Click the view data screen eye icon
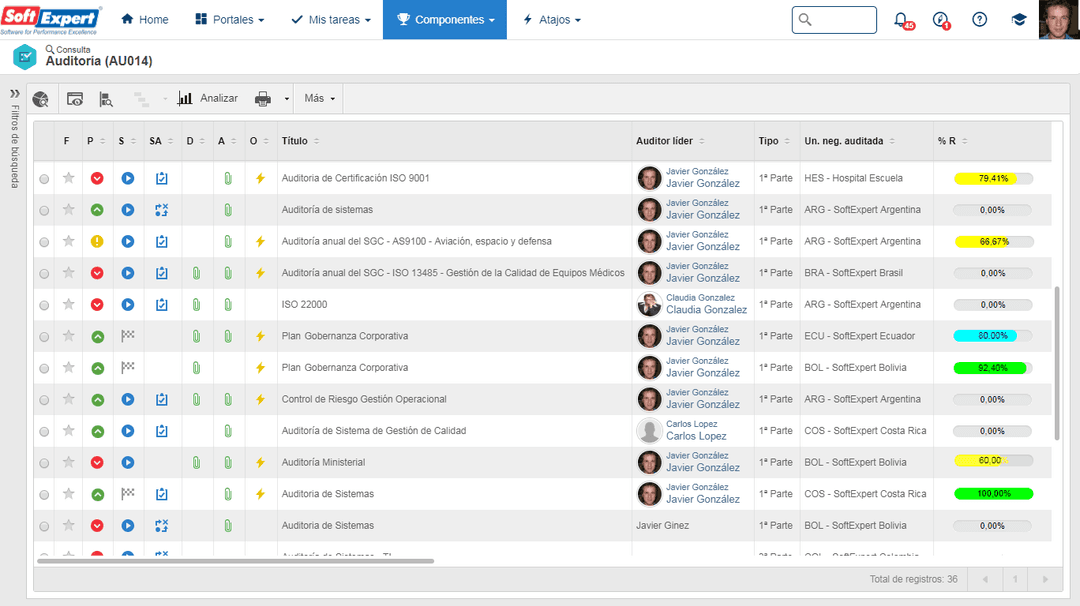The height and width of the screenshot is (606, 1080). coord(75,99)
